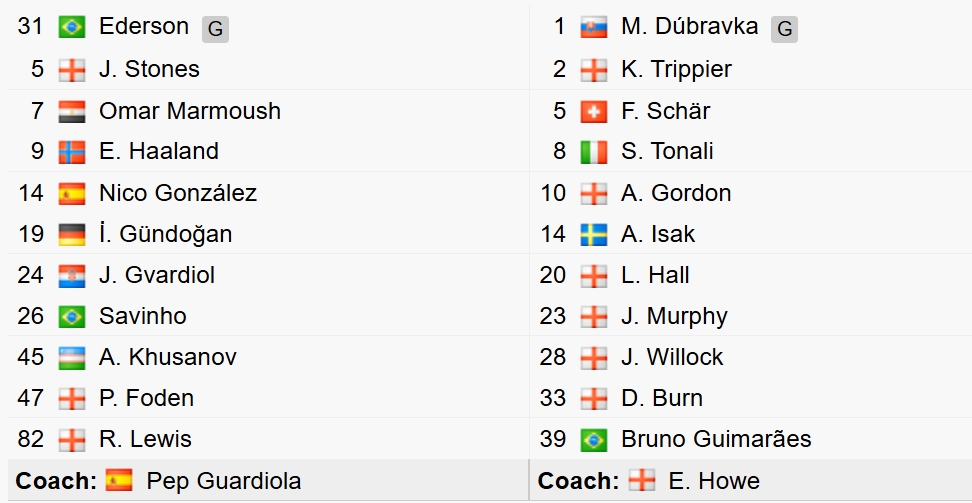Click the goalkeeper G badge next to M. Dúbravka

[784, 29]
